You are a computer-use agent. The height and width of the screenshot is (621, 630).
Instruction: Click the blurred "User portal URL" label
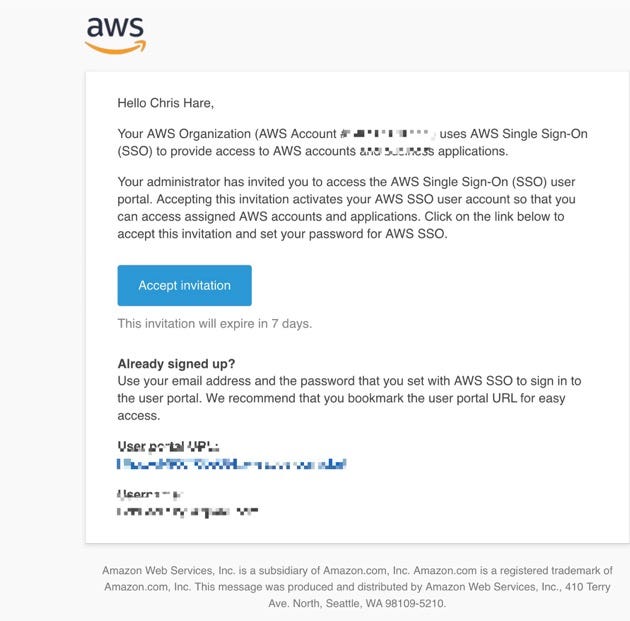coord(168,446)
